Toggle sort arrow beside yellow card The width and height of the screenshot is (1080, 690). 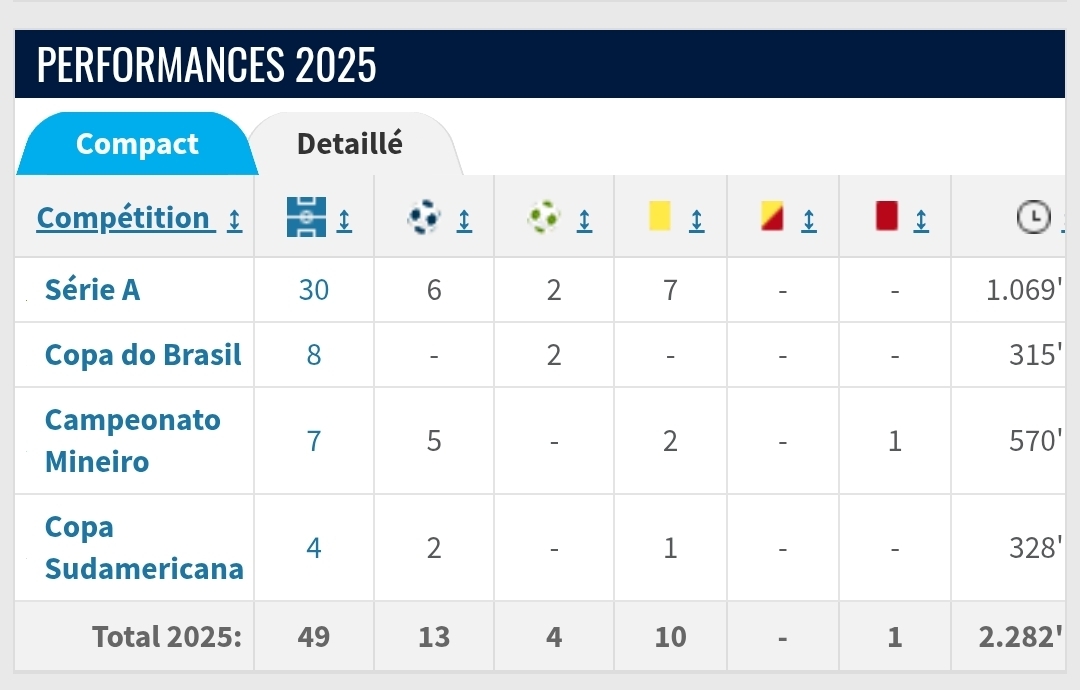pyautogui.click(x=697, y=220)
